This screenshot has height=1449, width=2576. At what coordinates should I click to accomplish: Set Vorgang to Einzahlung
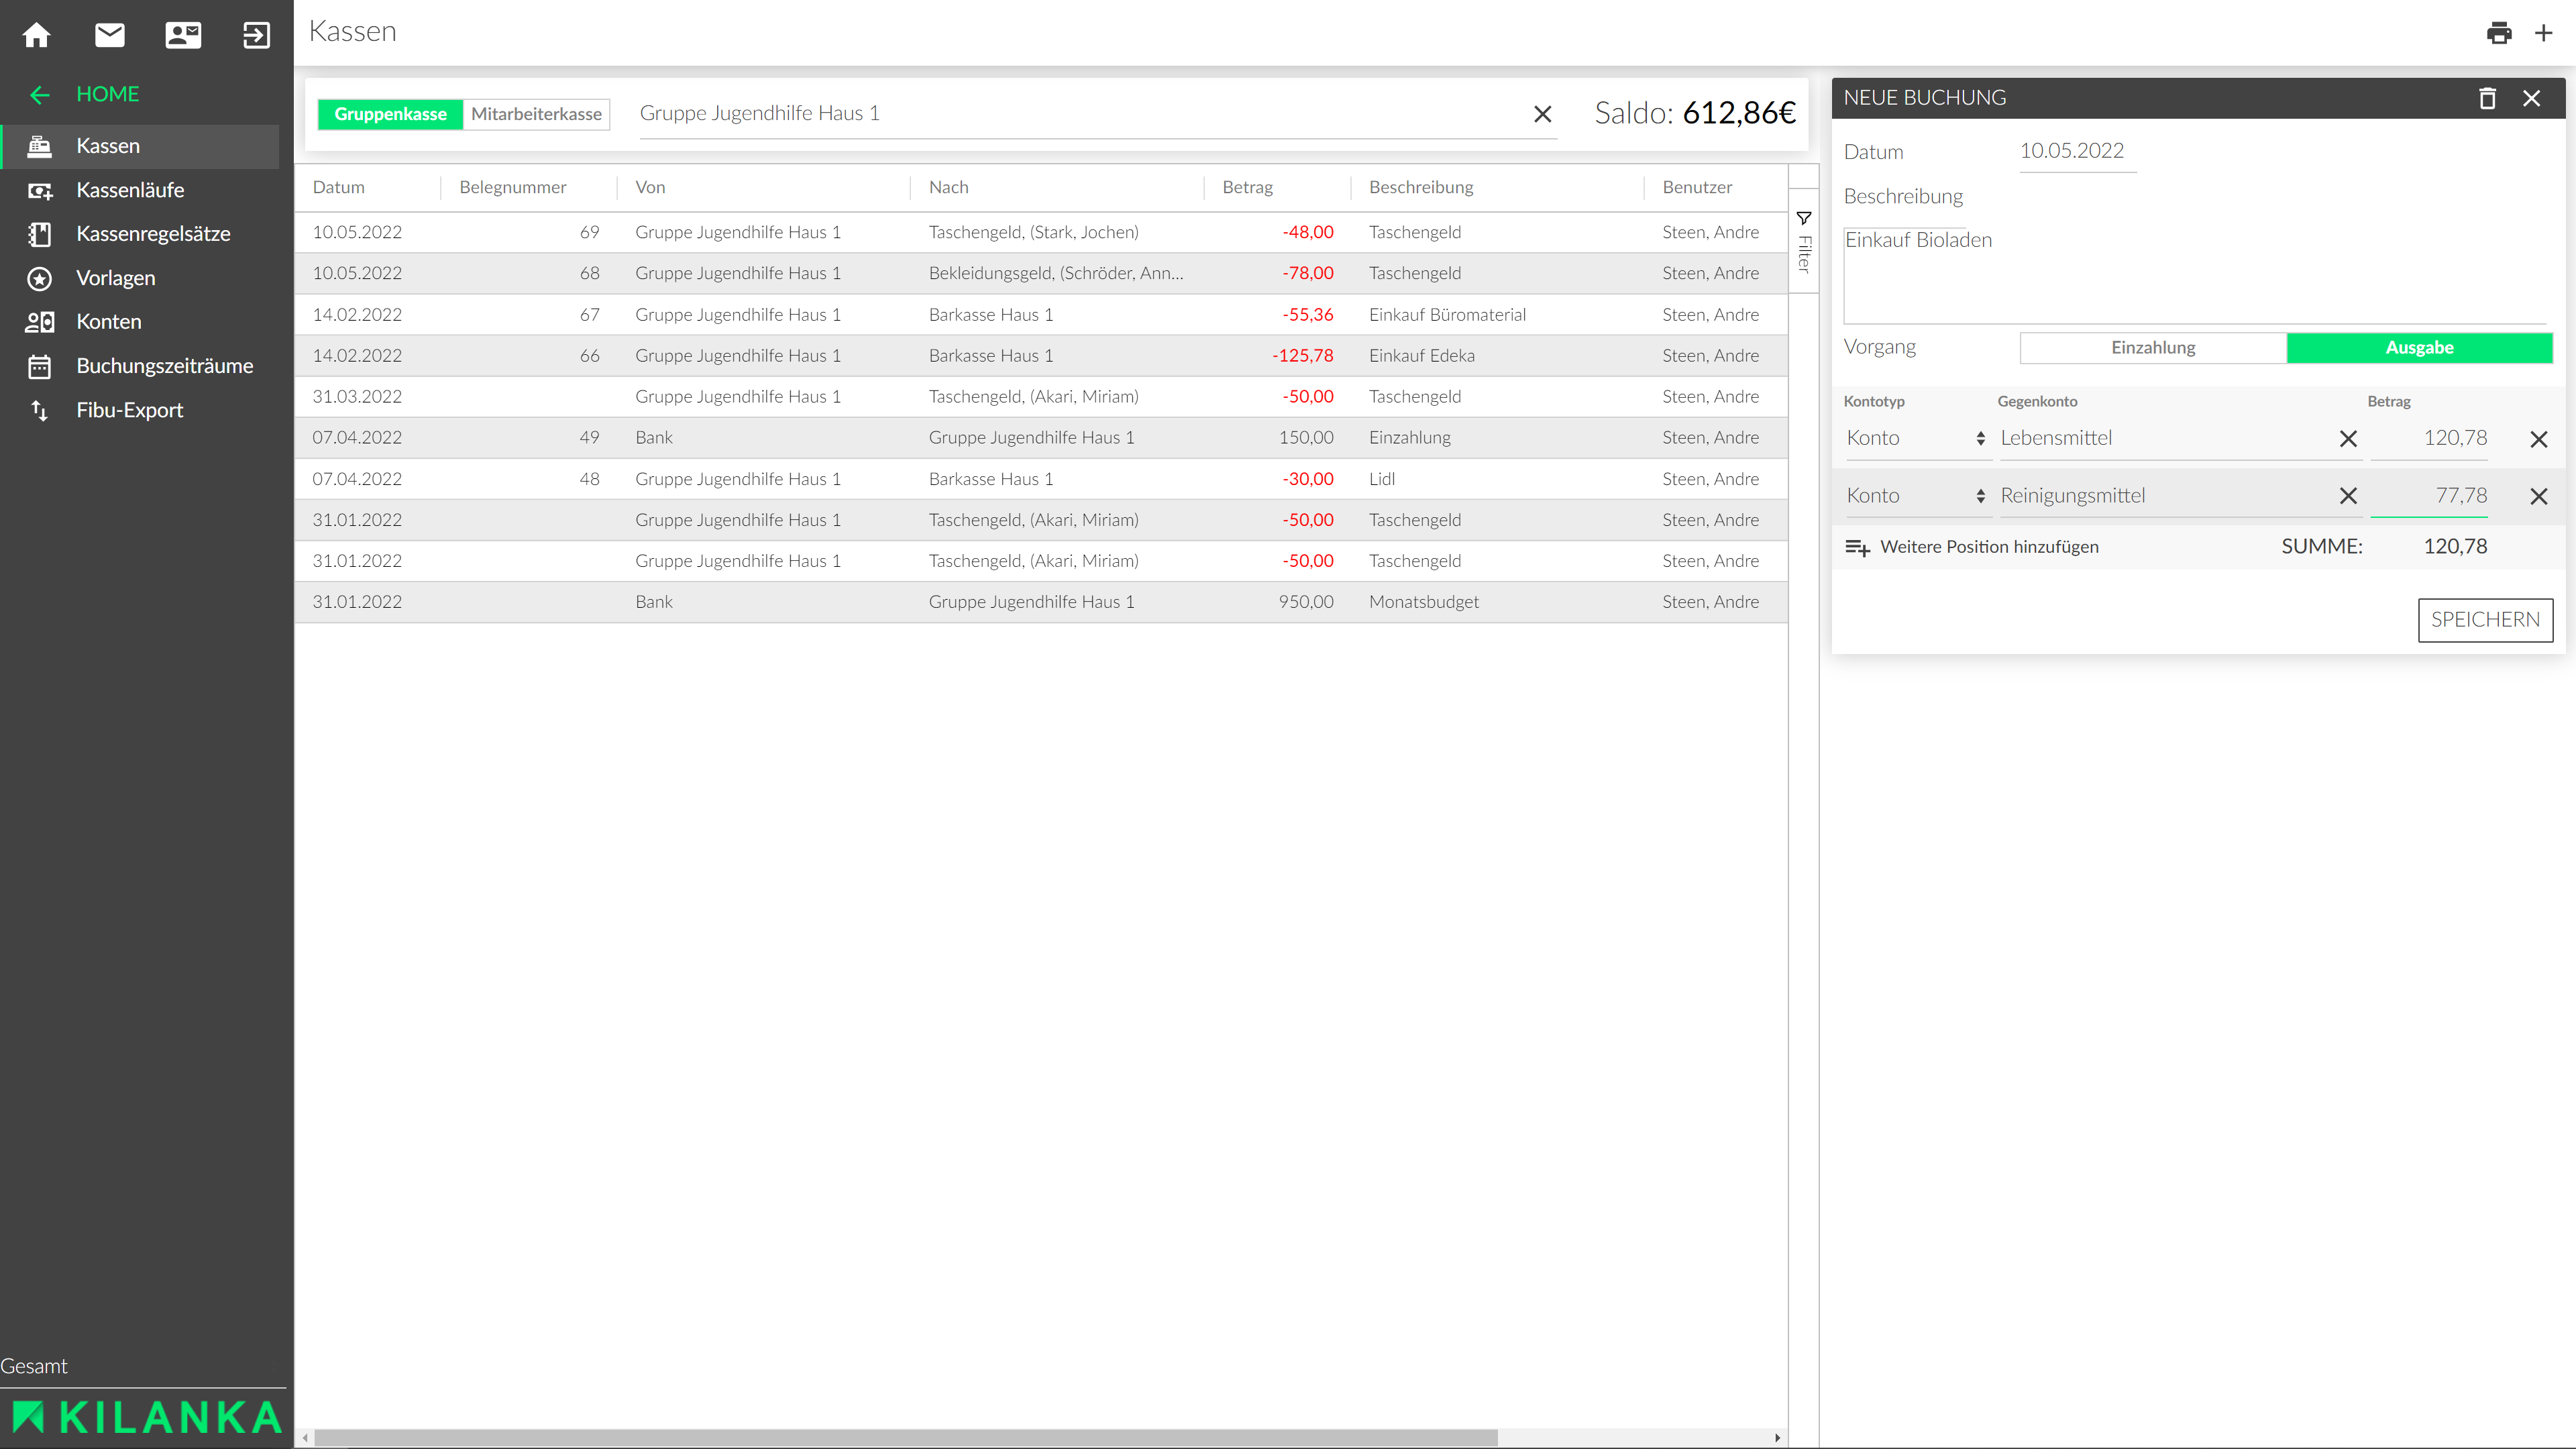coord(2152,348)
